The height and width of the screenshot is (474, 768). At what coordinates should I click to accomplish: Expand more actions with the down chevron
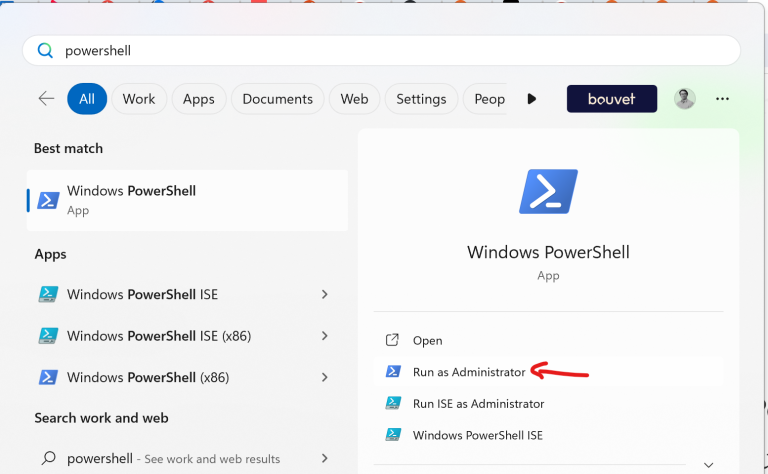tap(708, 464)
